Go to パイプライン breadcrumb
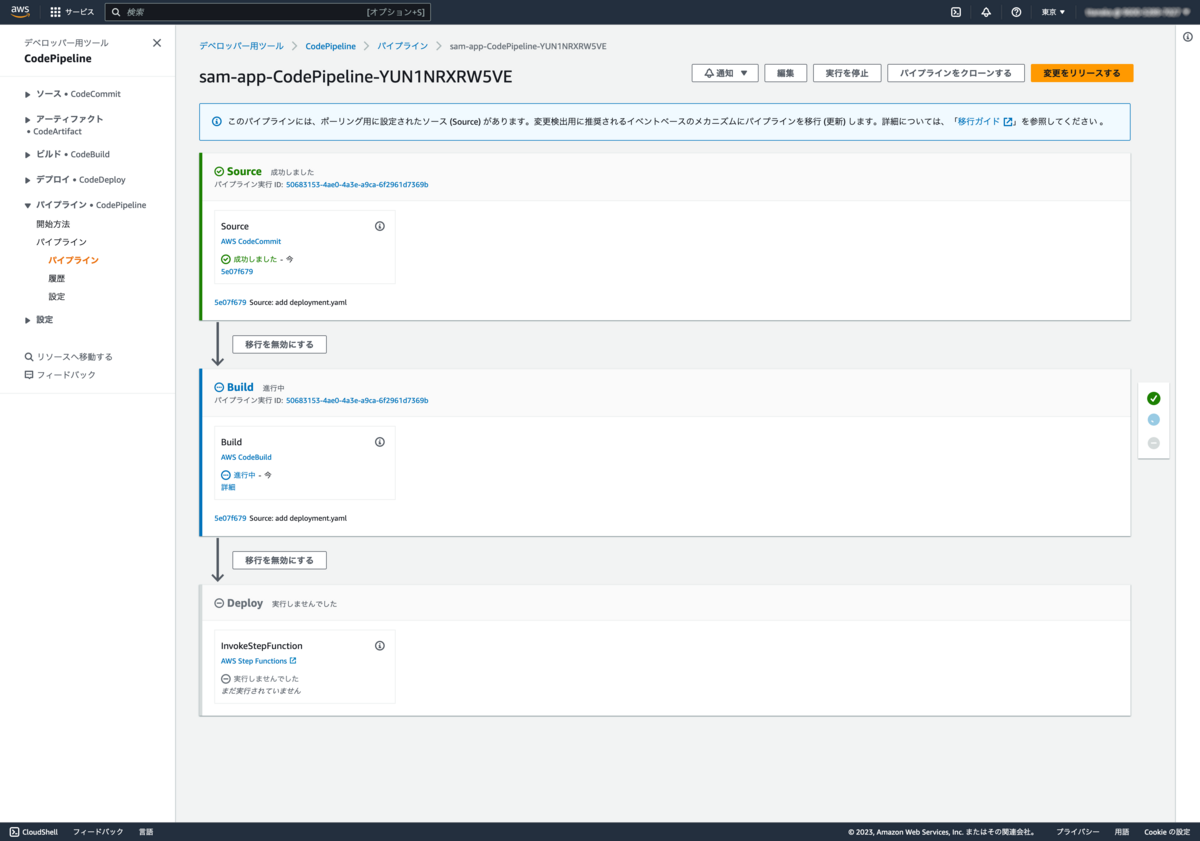This screenshot has width=1200, height=841. coord(402,46)
